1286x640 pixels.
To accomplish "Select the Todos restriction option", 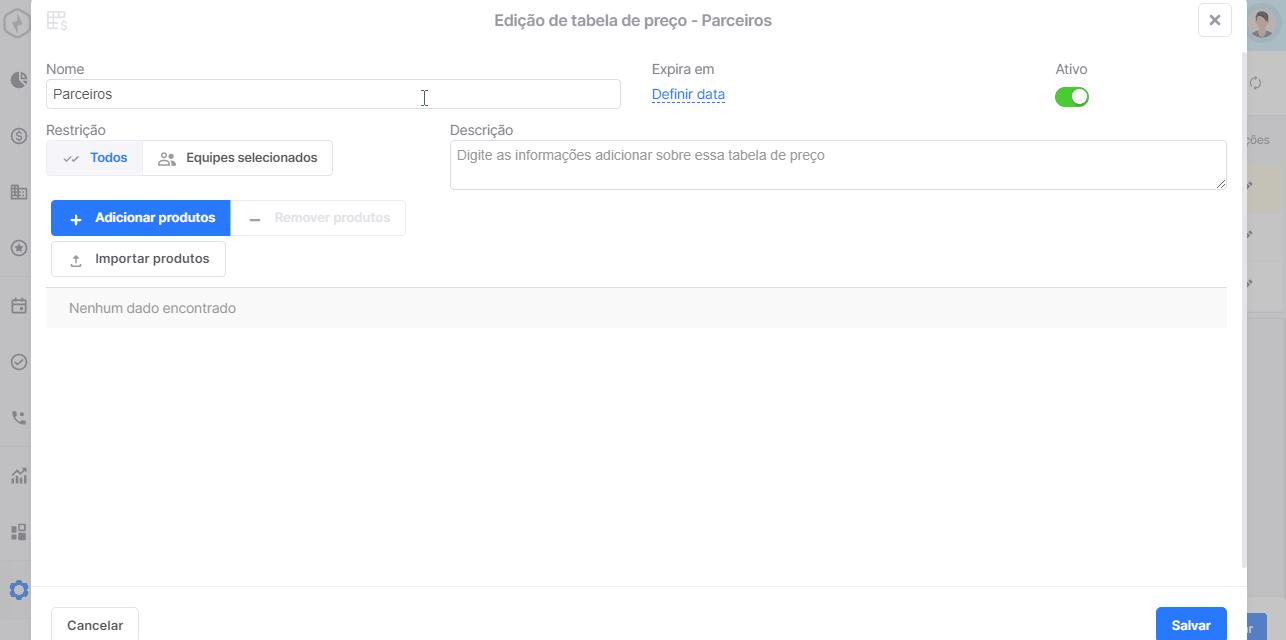I will point(95,158).
